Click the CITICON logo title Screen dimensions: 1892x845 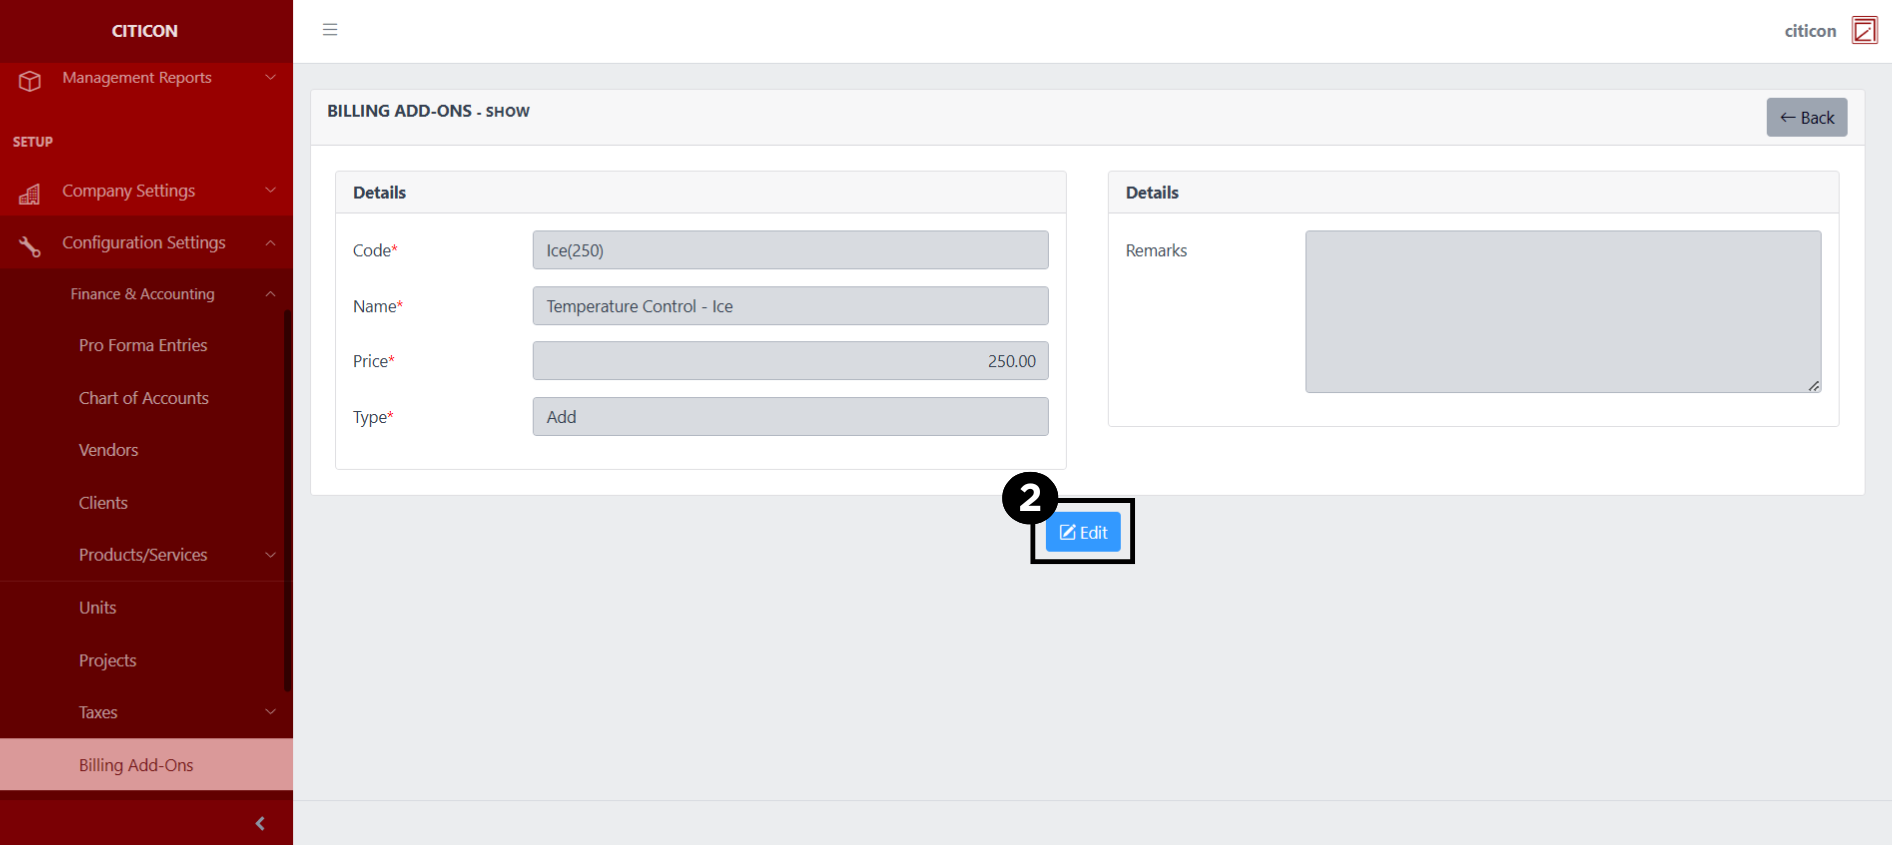point(145,31)
